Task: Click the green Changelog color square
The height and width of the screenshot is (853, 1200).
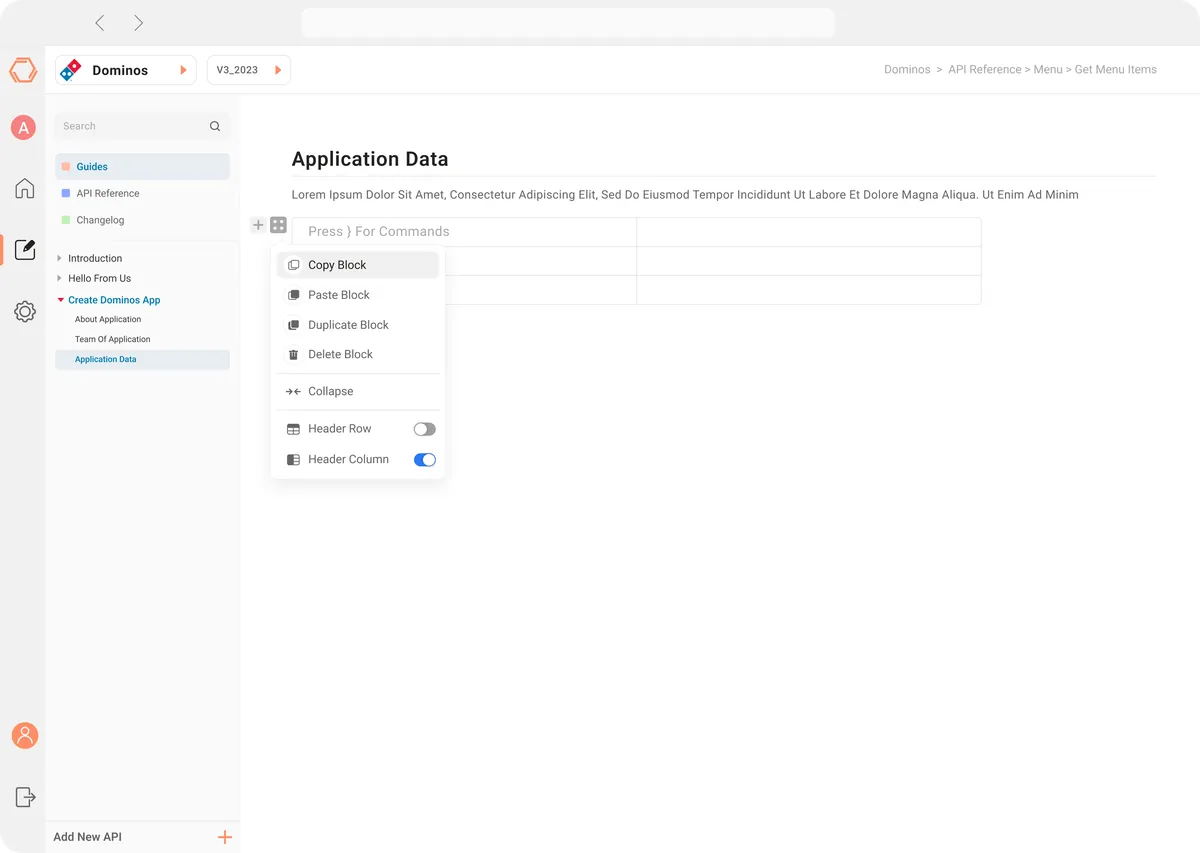Action: tap(66, 220)
